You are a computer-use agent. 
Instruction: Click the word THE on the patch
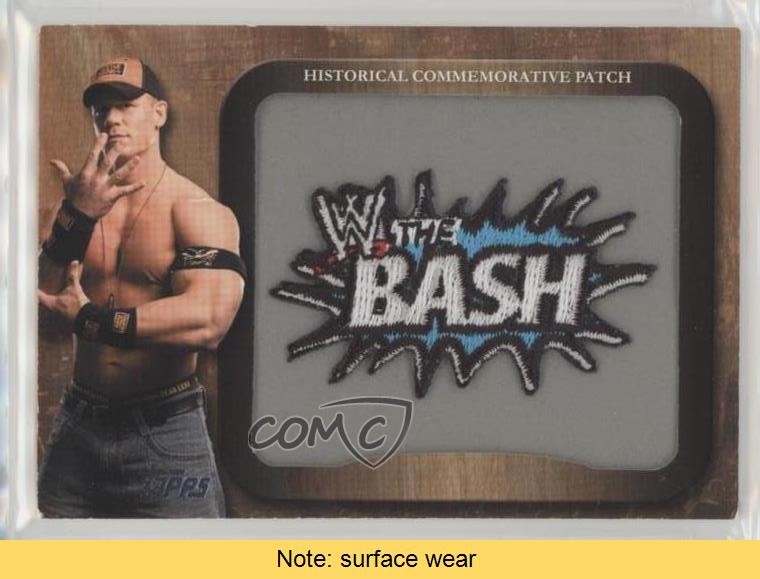point(428,235)
